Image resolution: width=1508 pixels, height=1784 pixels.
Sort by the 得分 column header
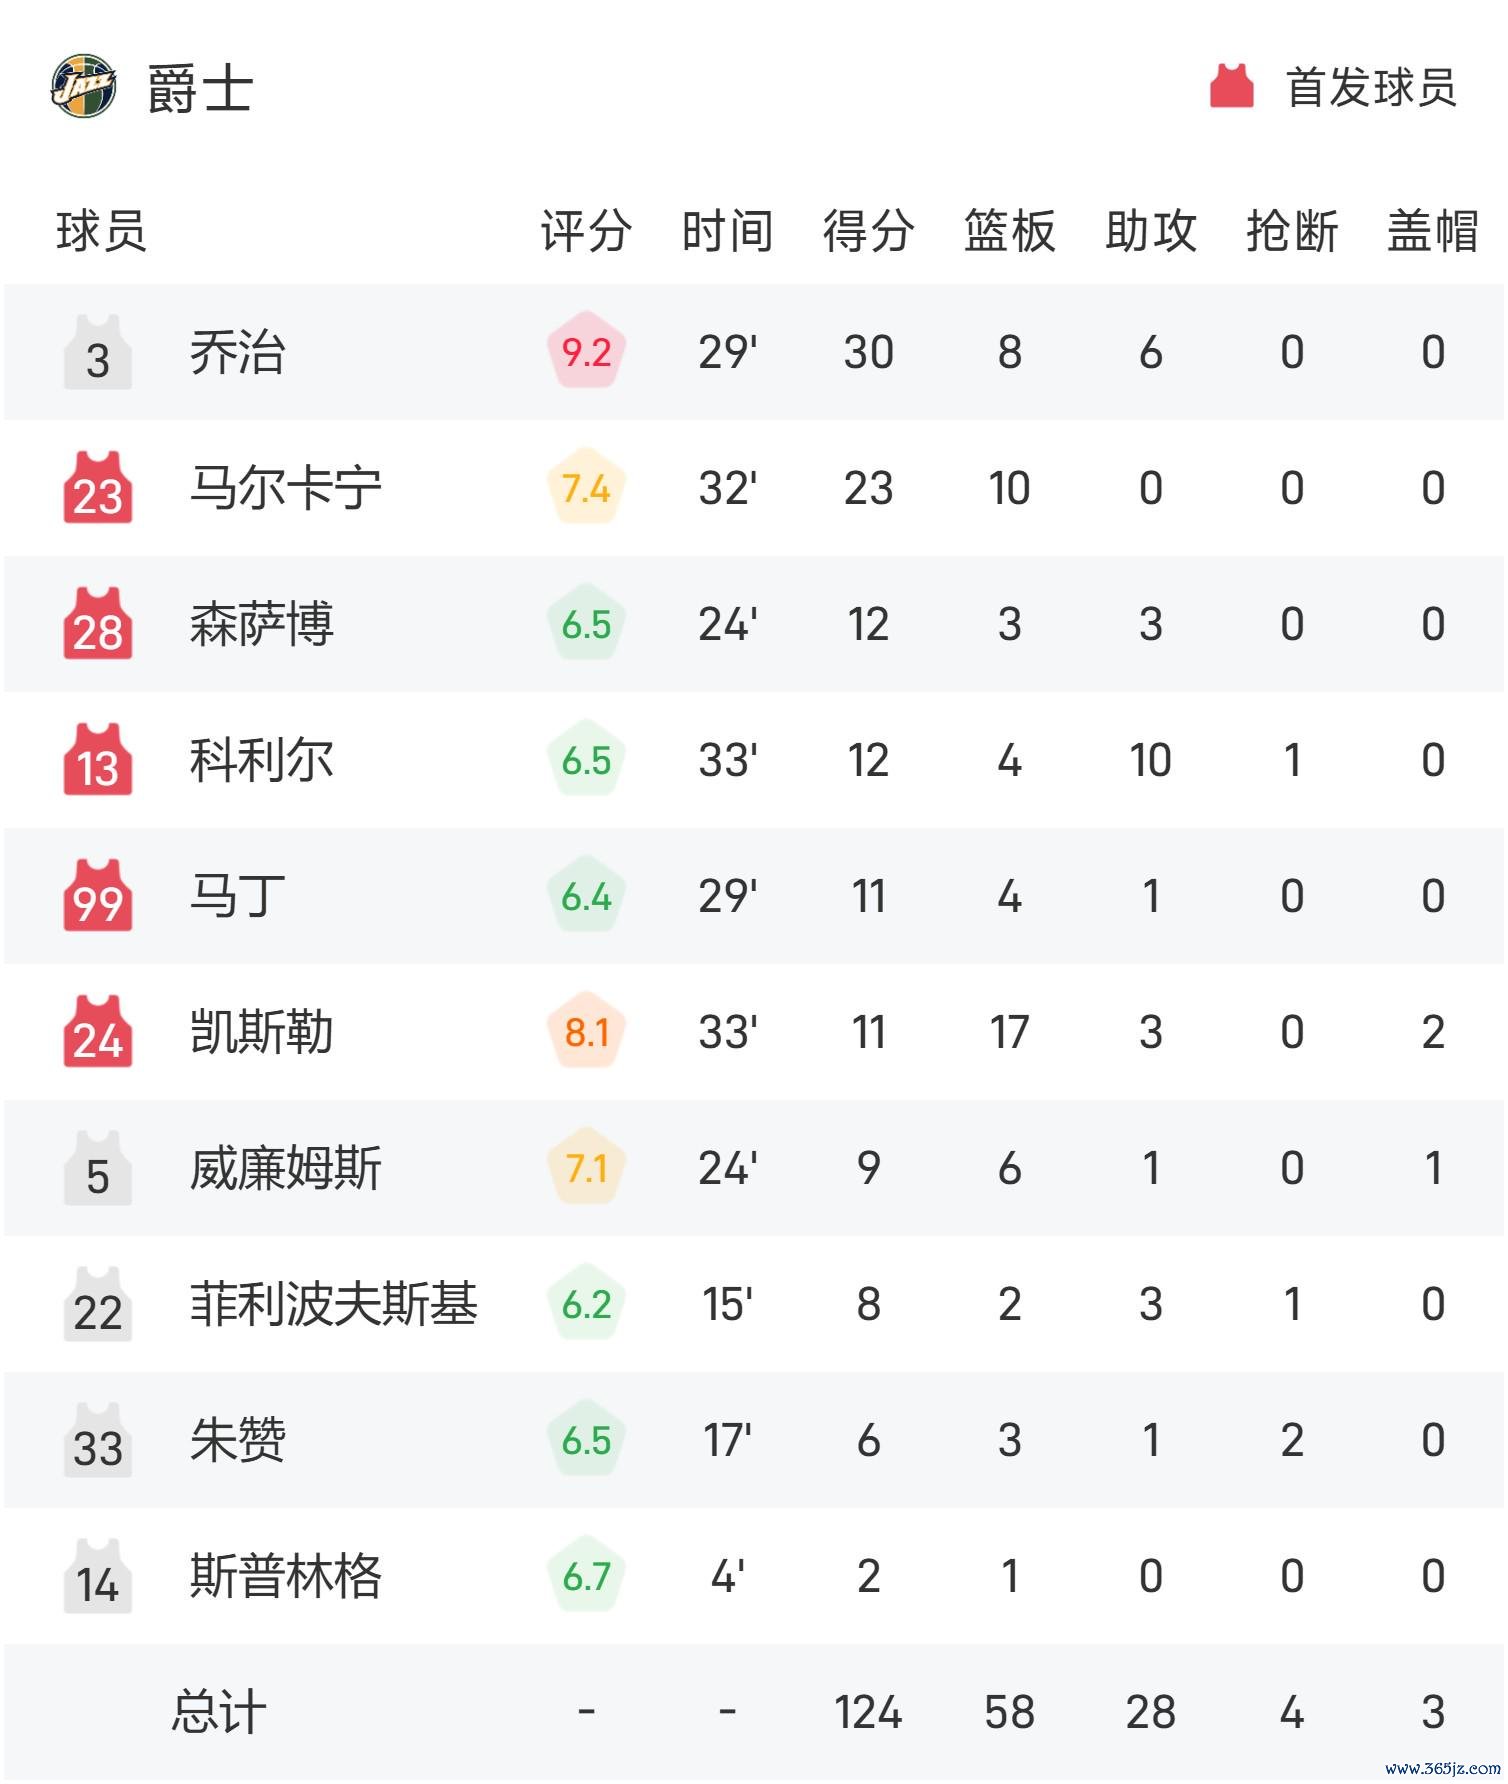(868, 231)
